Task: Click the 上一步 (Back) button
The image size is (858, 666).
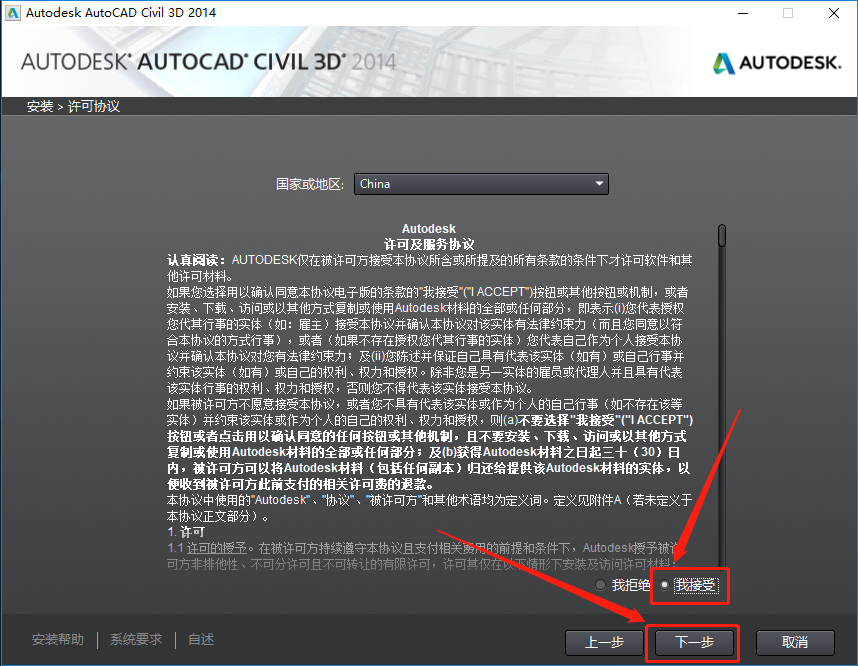Action: tap(604, 642)
